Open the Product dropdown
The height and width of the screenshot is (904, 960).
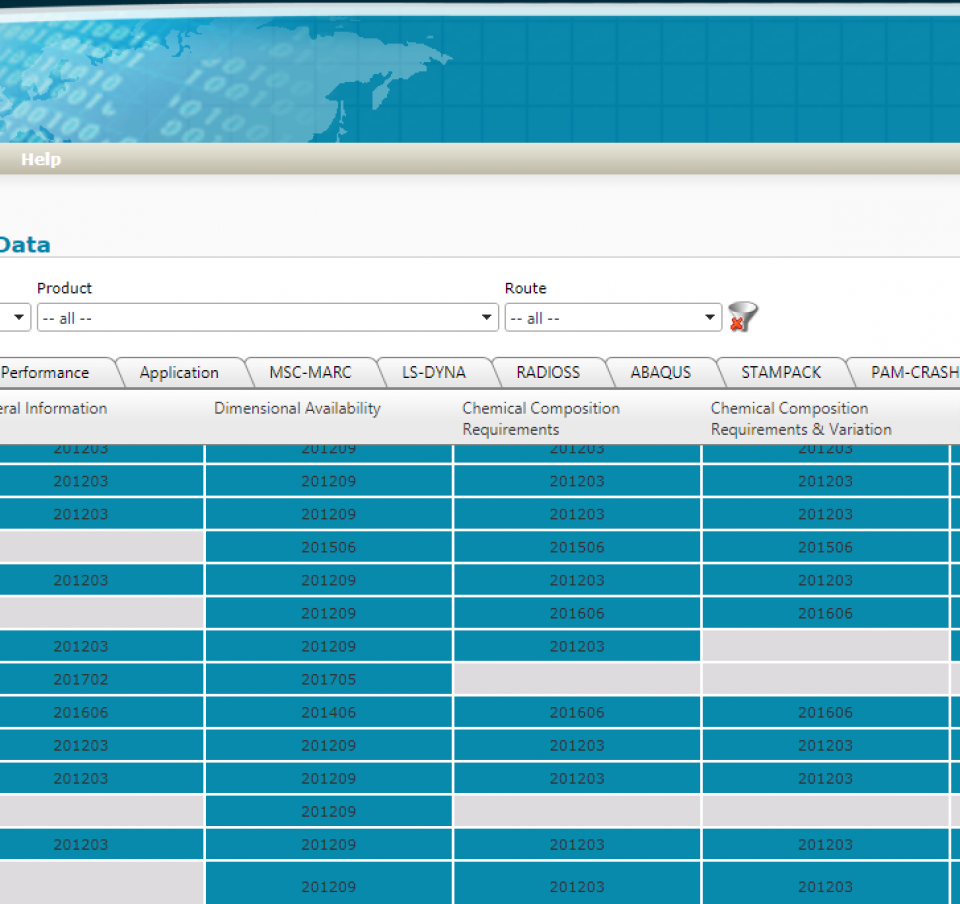[268, 318]
